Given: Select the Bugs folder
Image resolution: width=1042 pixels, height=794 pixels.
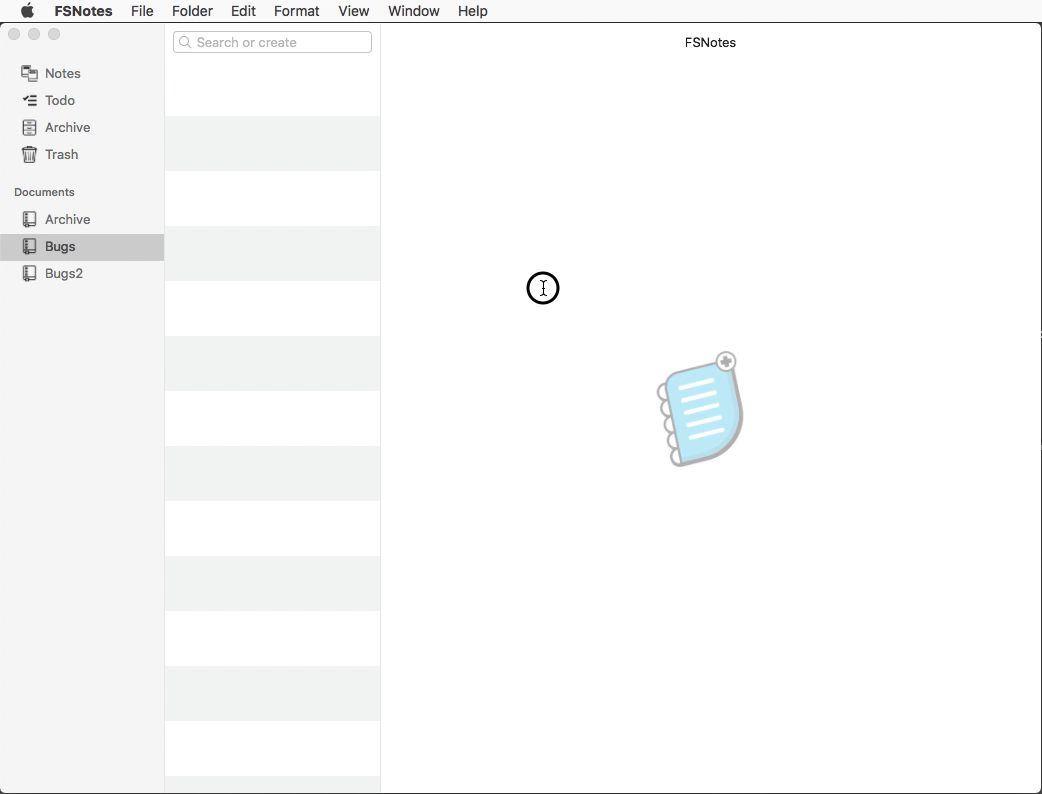Looking at the screenshot, I should pos(82,247).
